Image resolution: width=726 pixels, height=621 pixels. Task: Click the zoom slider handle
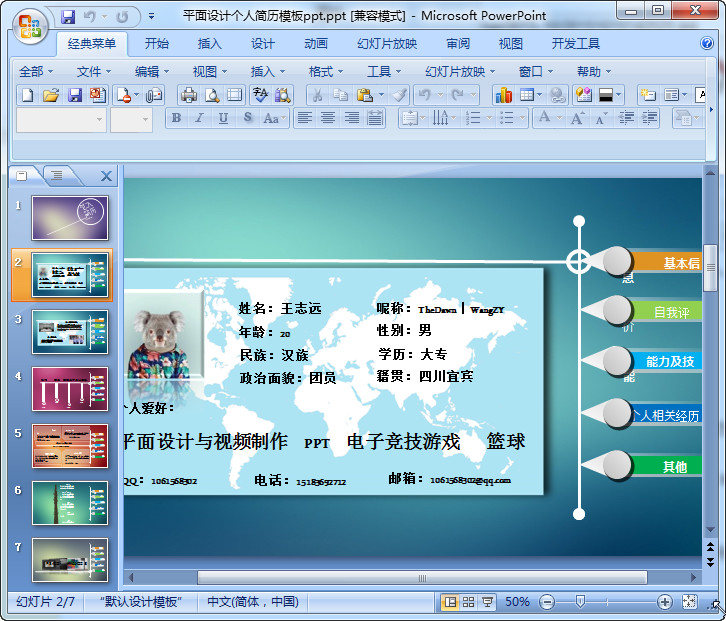coord(580,602)
